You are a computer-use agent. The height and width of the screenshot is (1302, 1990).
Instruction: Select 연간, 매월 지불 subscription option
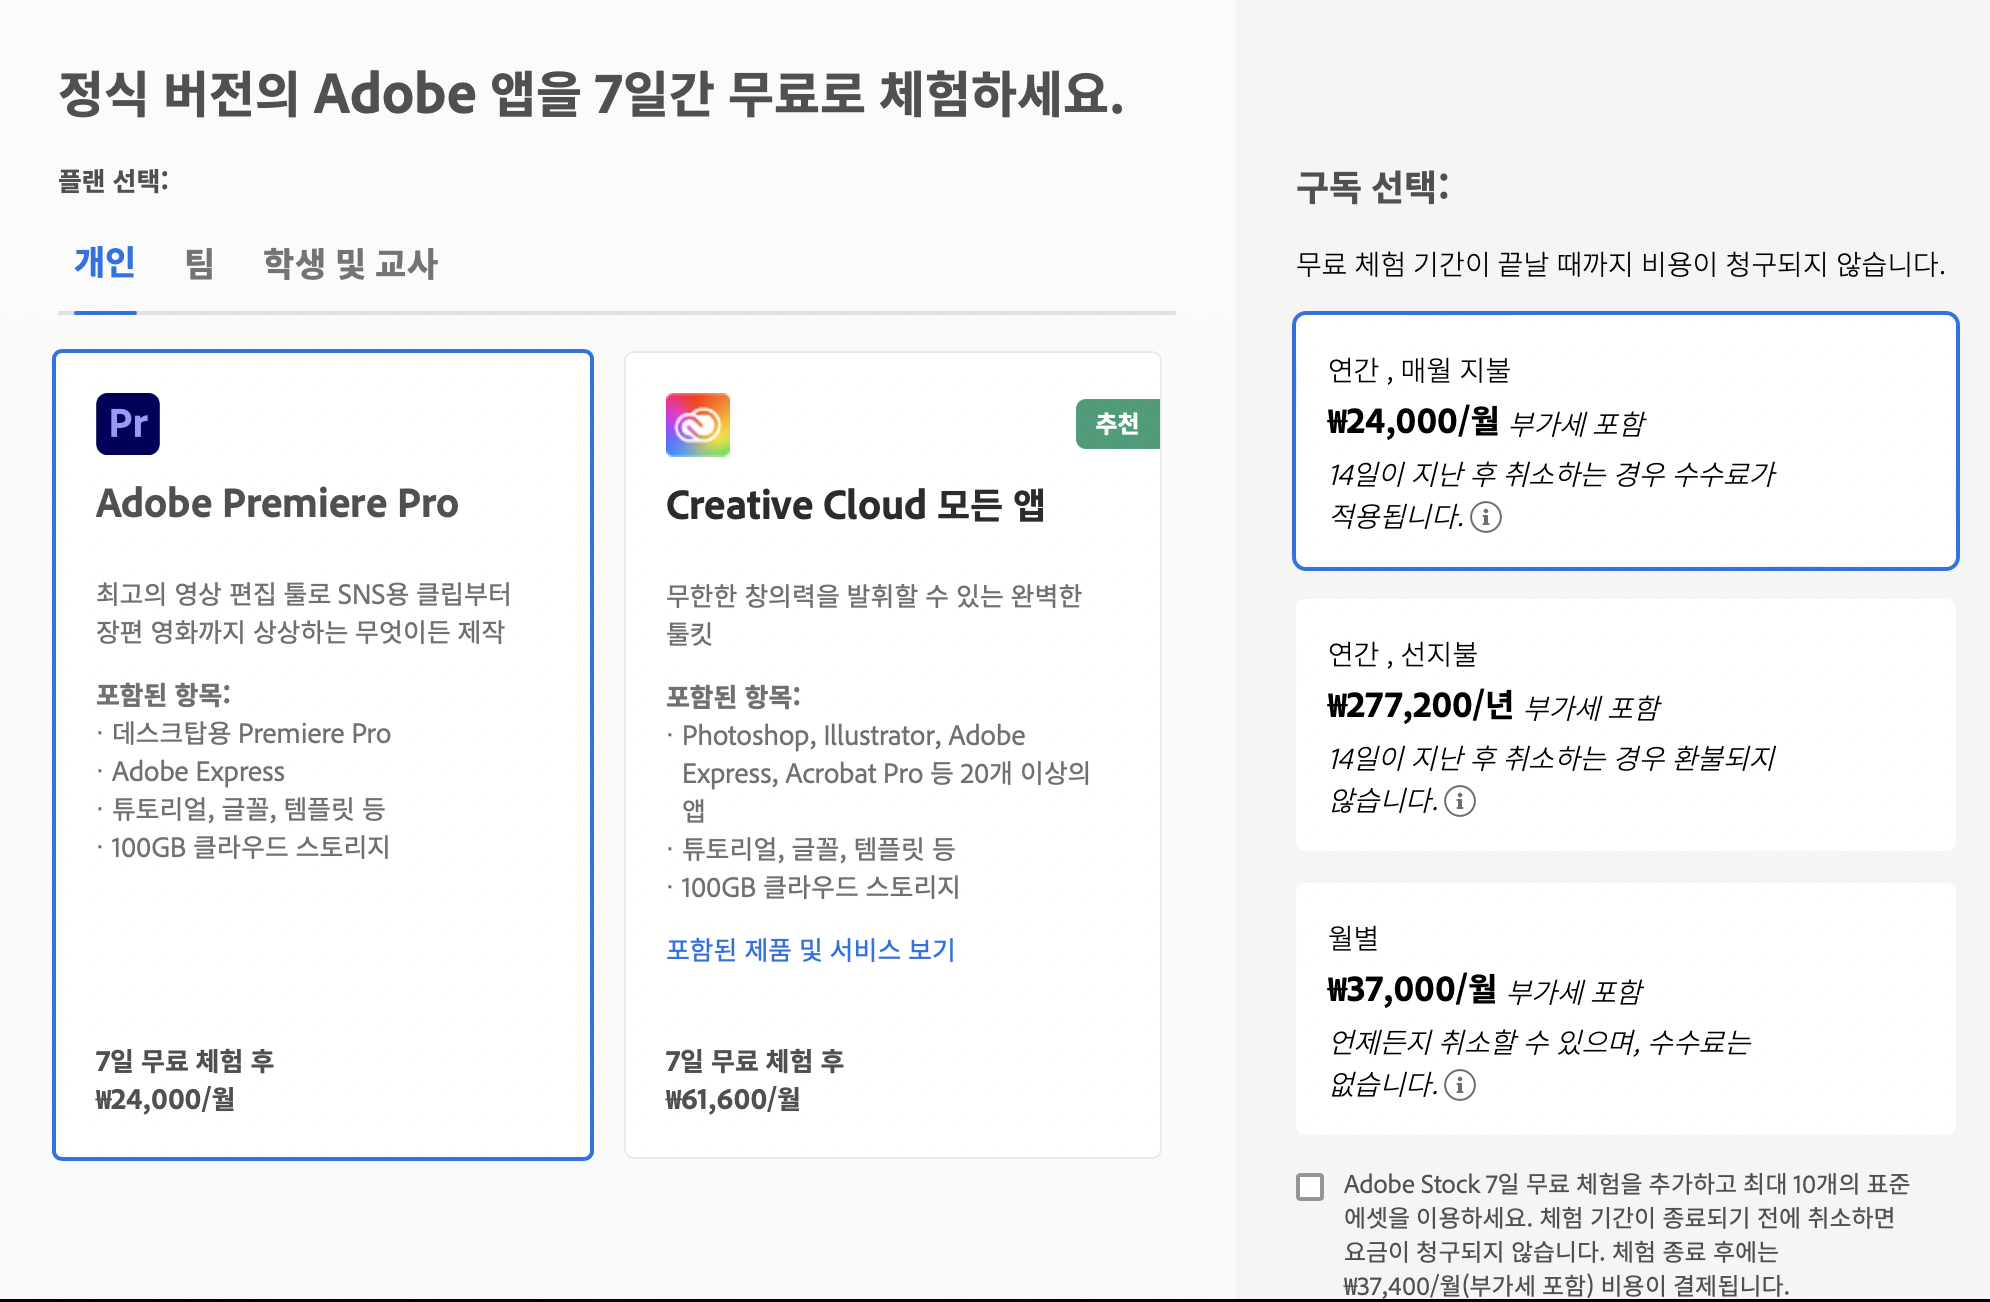click(1624, 441)
